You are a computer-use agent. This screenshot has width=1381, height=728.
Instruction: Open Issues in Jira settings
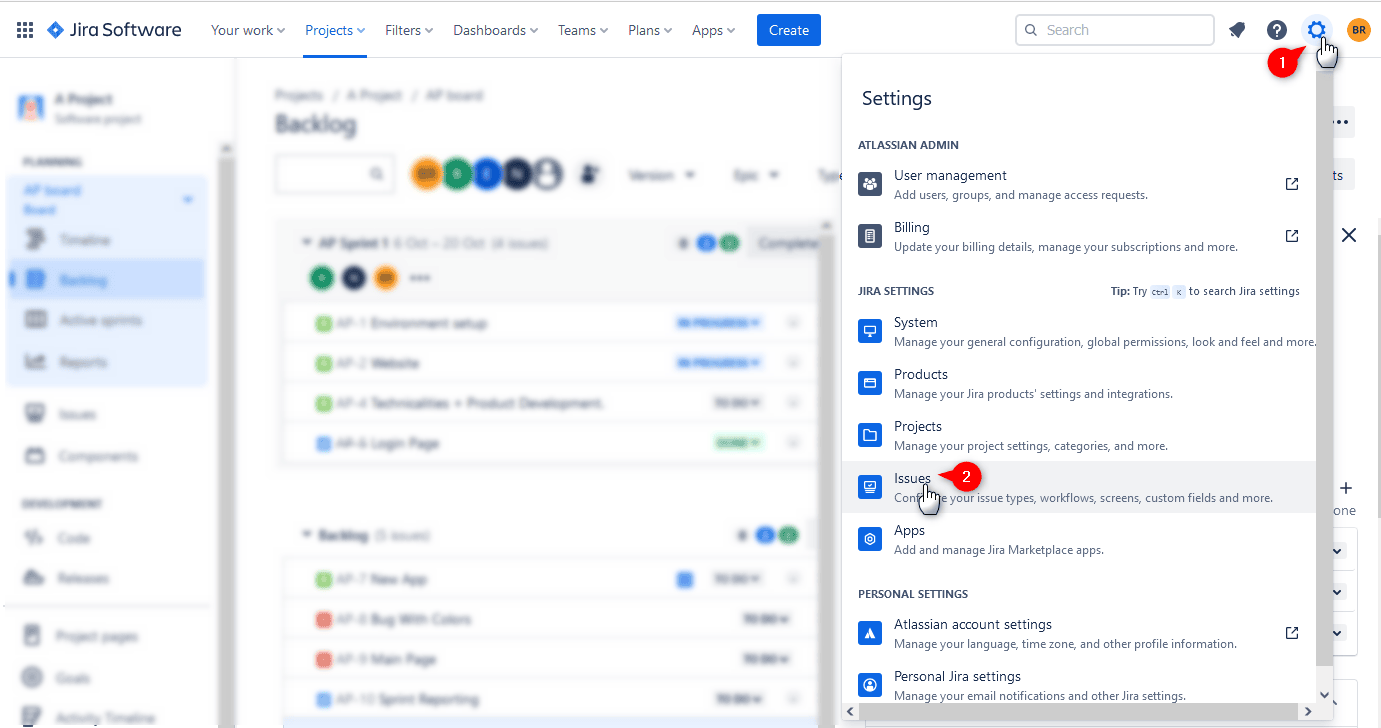pyautogui.click(x=1079, y=487)
